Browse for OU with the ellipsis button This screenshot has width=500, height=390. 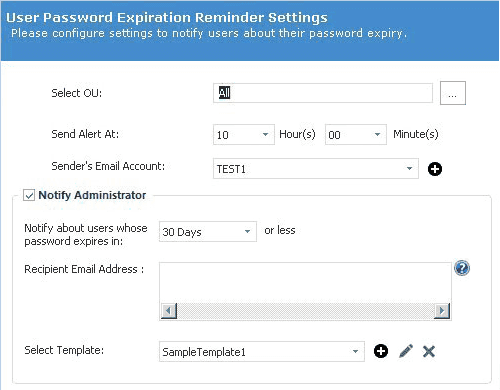[x=453, y=93]
